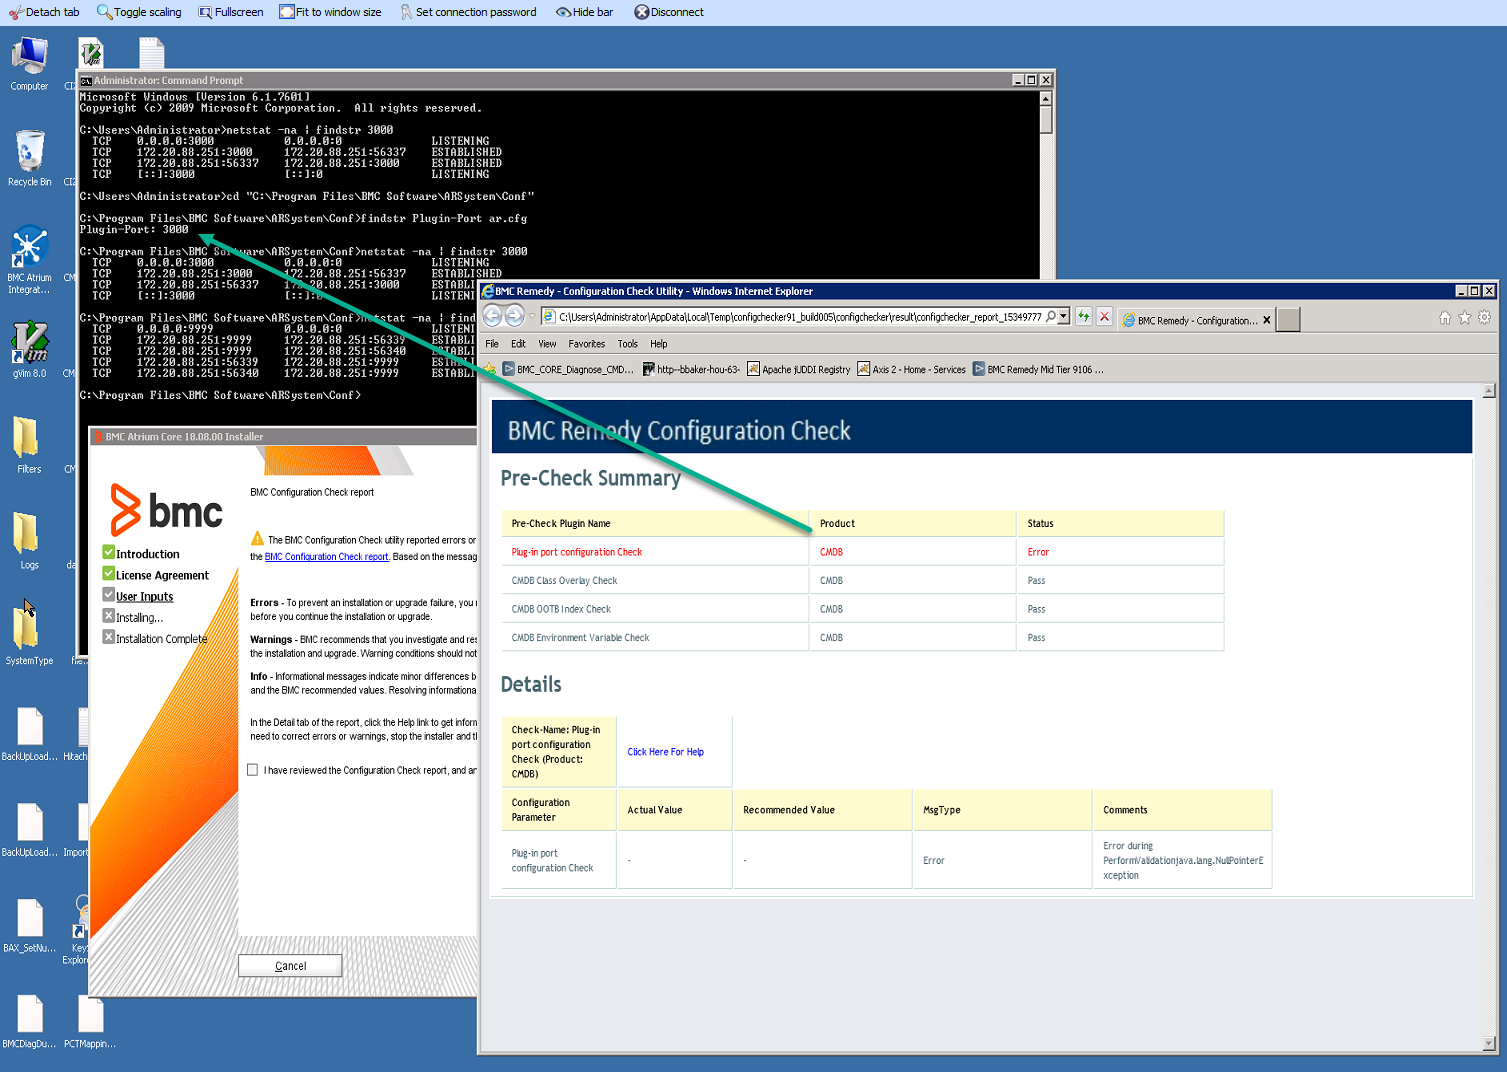
Task: Open the BMCDiagDu file icon
Action: point(29,1021)
